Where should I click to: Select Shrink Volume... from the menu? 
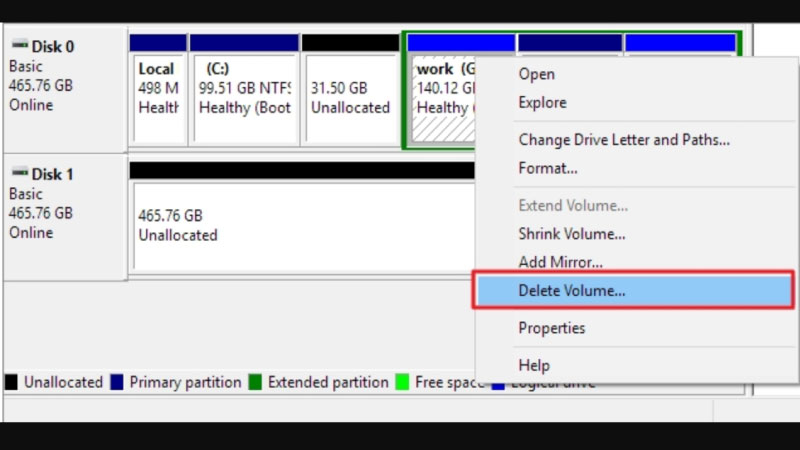coord(571,234)
